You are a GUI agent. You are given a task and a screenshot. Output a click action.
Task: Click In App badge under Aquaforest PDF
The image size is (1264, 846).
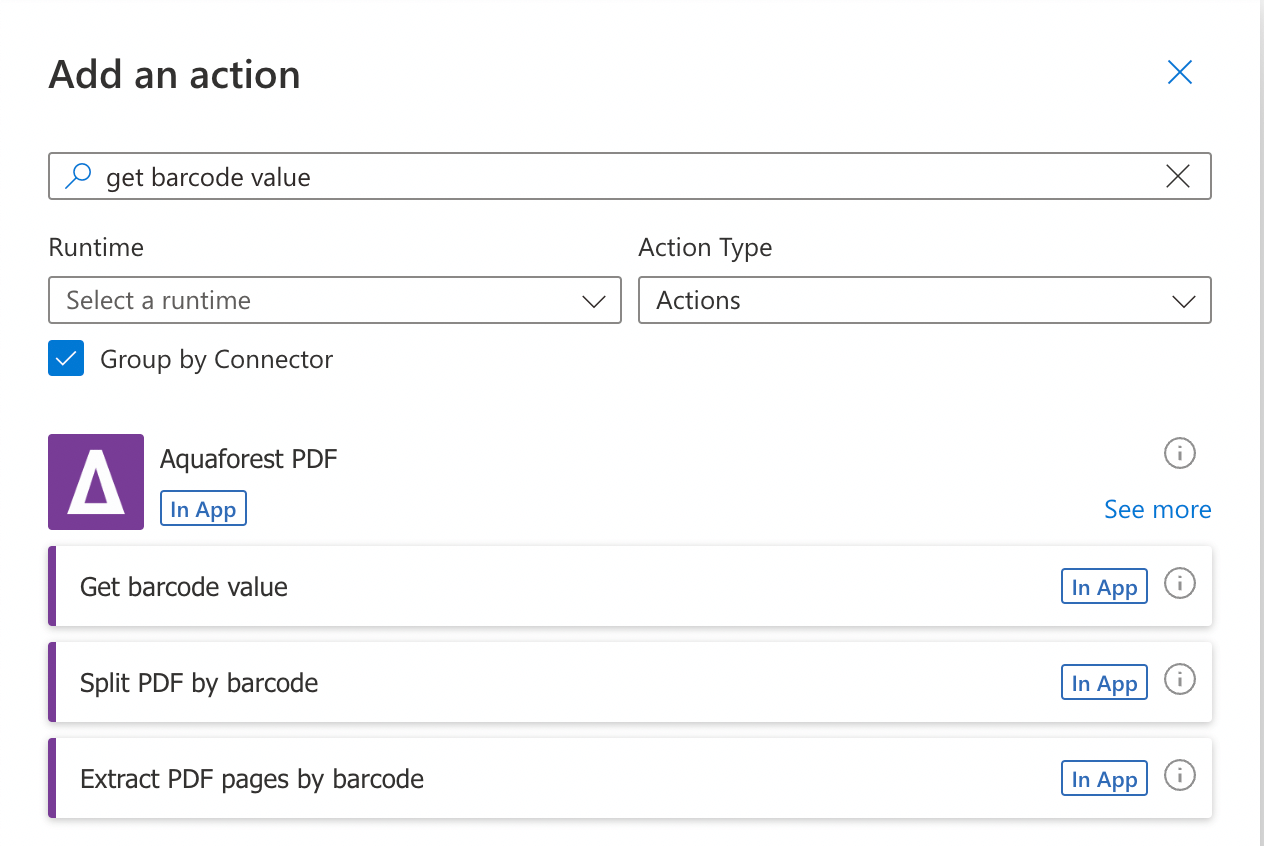pos(203,509)
